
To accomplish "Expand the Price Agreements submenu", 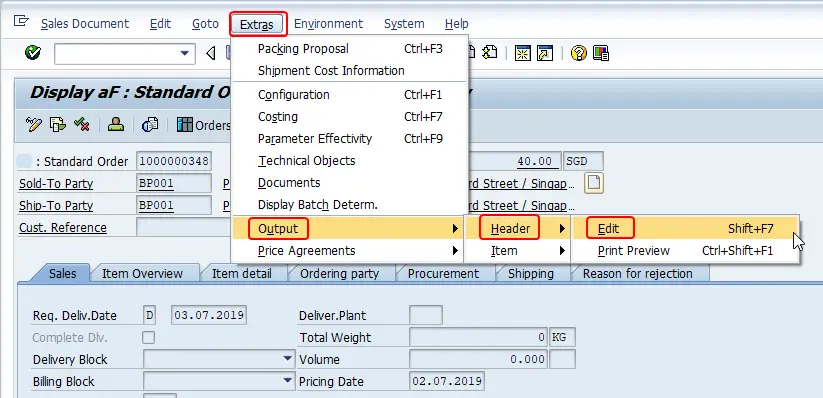I will point(347,251).
